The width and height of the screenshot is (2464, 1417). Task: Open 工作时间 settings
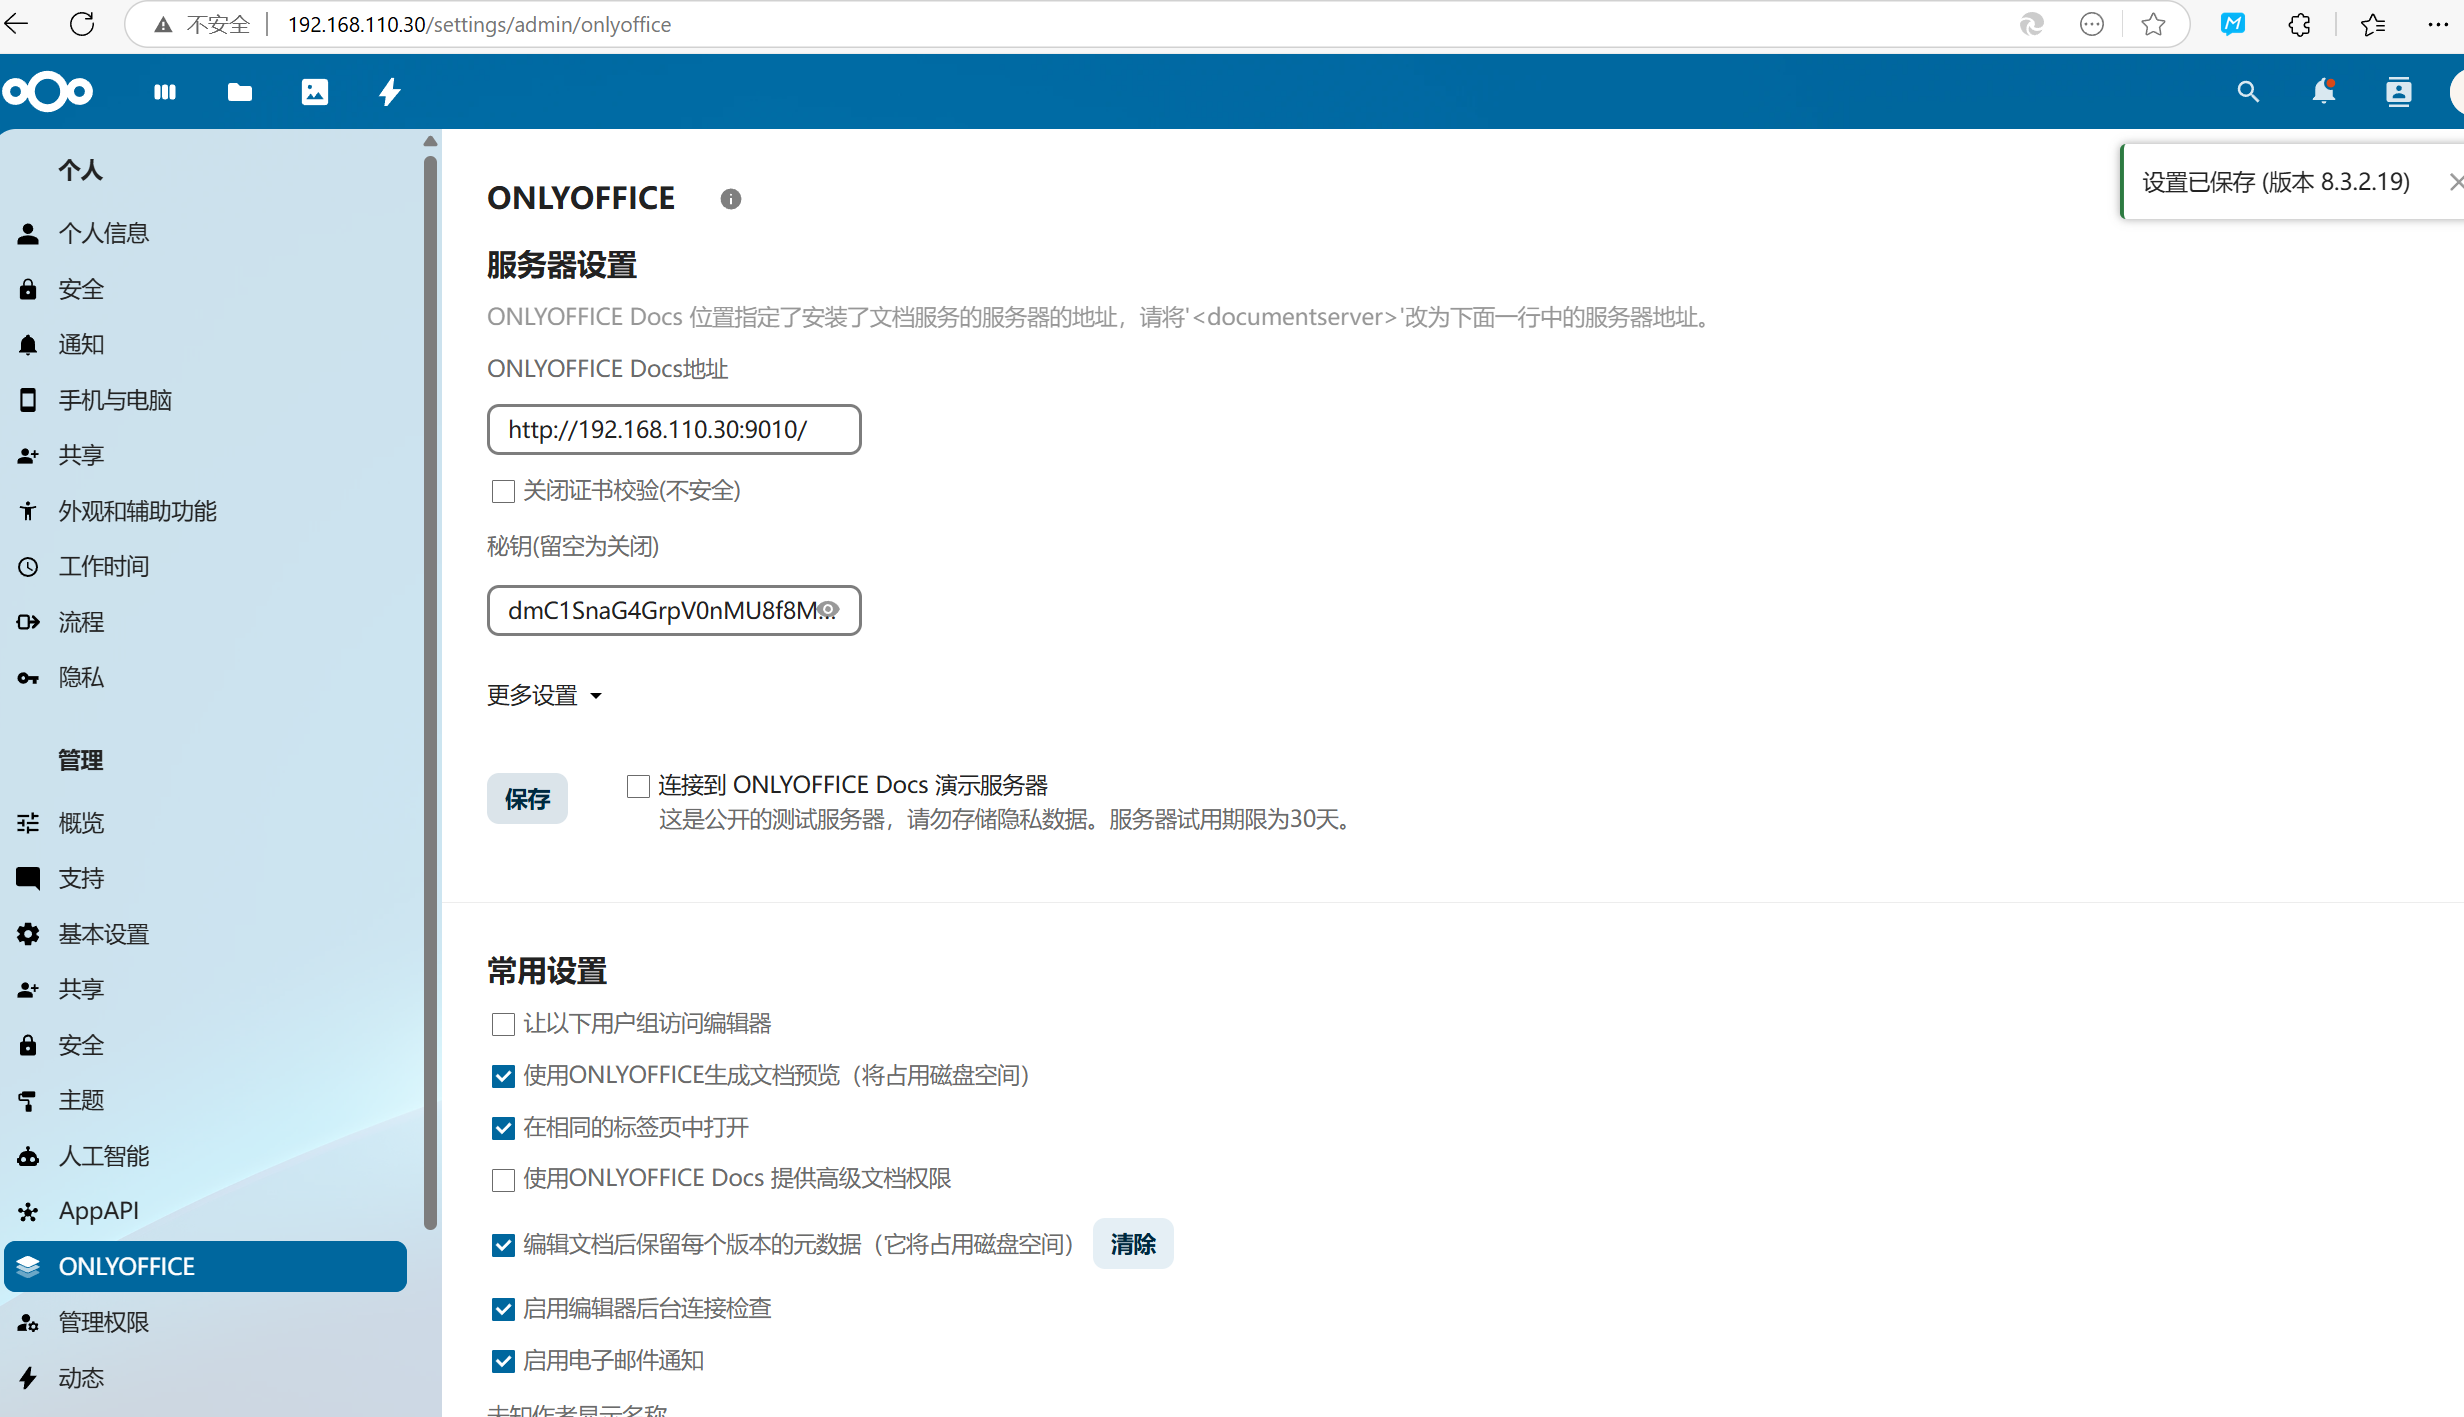click(x=205, y=567)
